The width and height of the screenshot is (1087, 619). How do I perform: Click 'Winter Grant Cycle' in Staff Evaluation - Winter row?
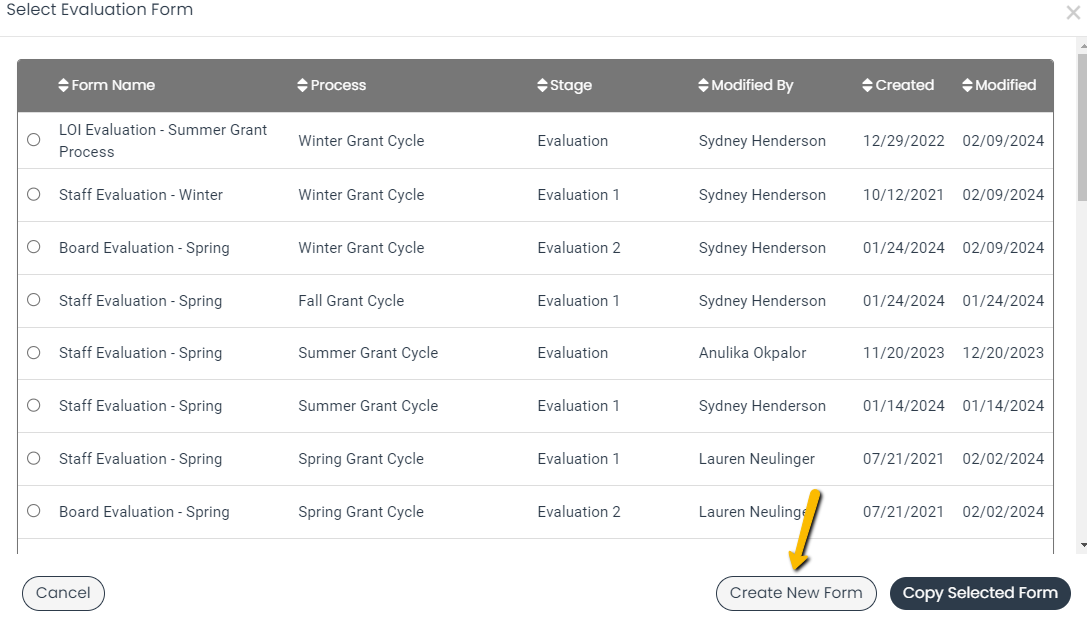(x=361, y=195)
